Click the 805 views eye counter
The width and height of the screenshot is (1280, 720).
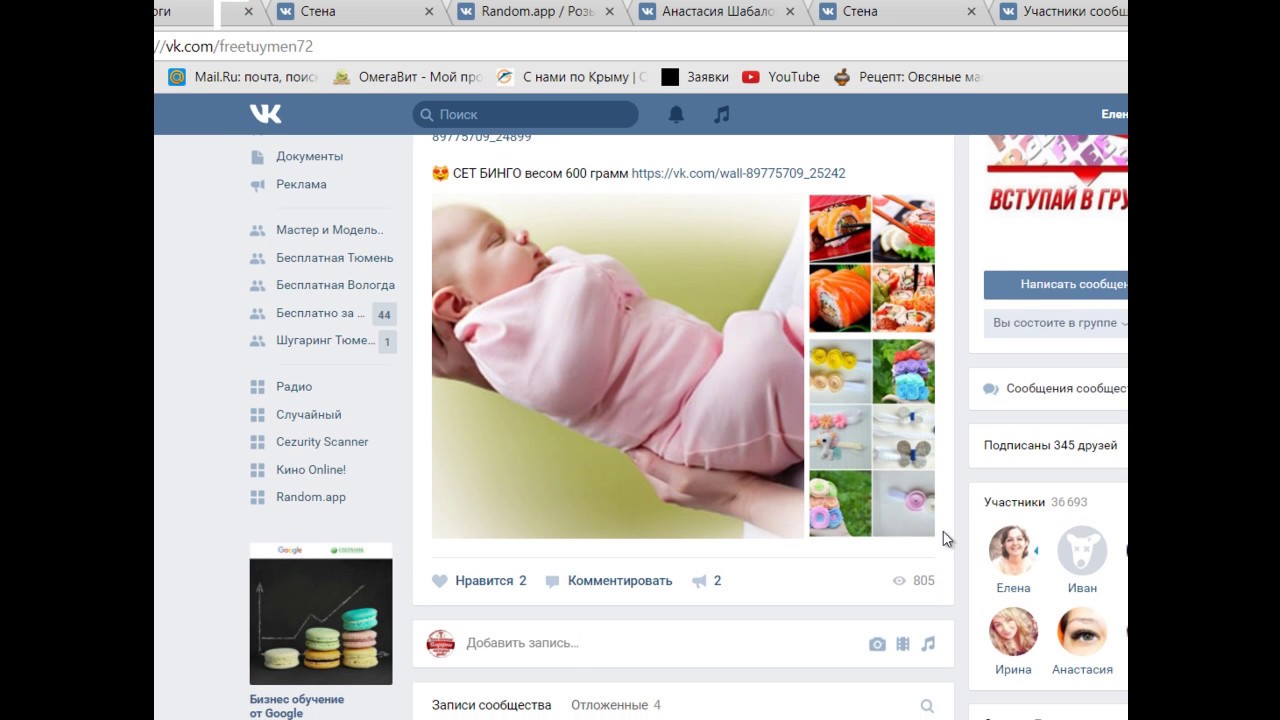click(913, 581)
